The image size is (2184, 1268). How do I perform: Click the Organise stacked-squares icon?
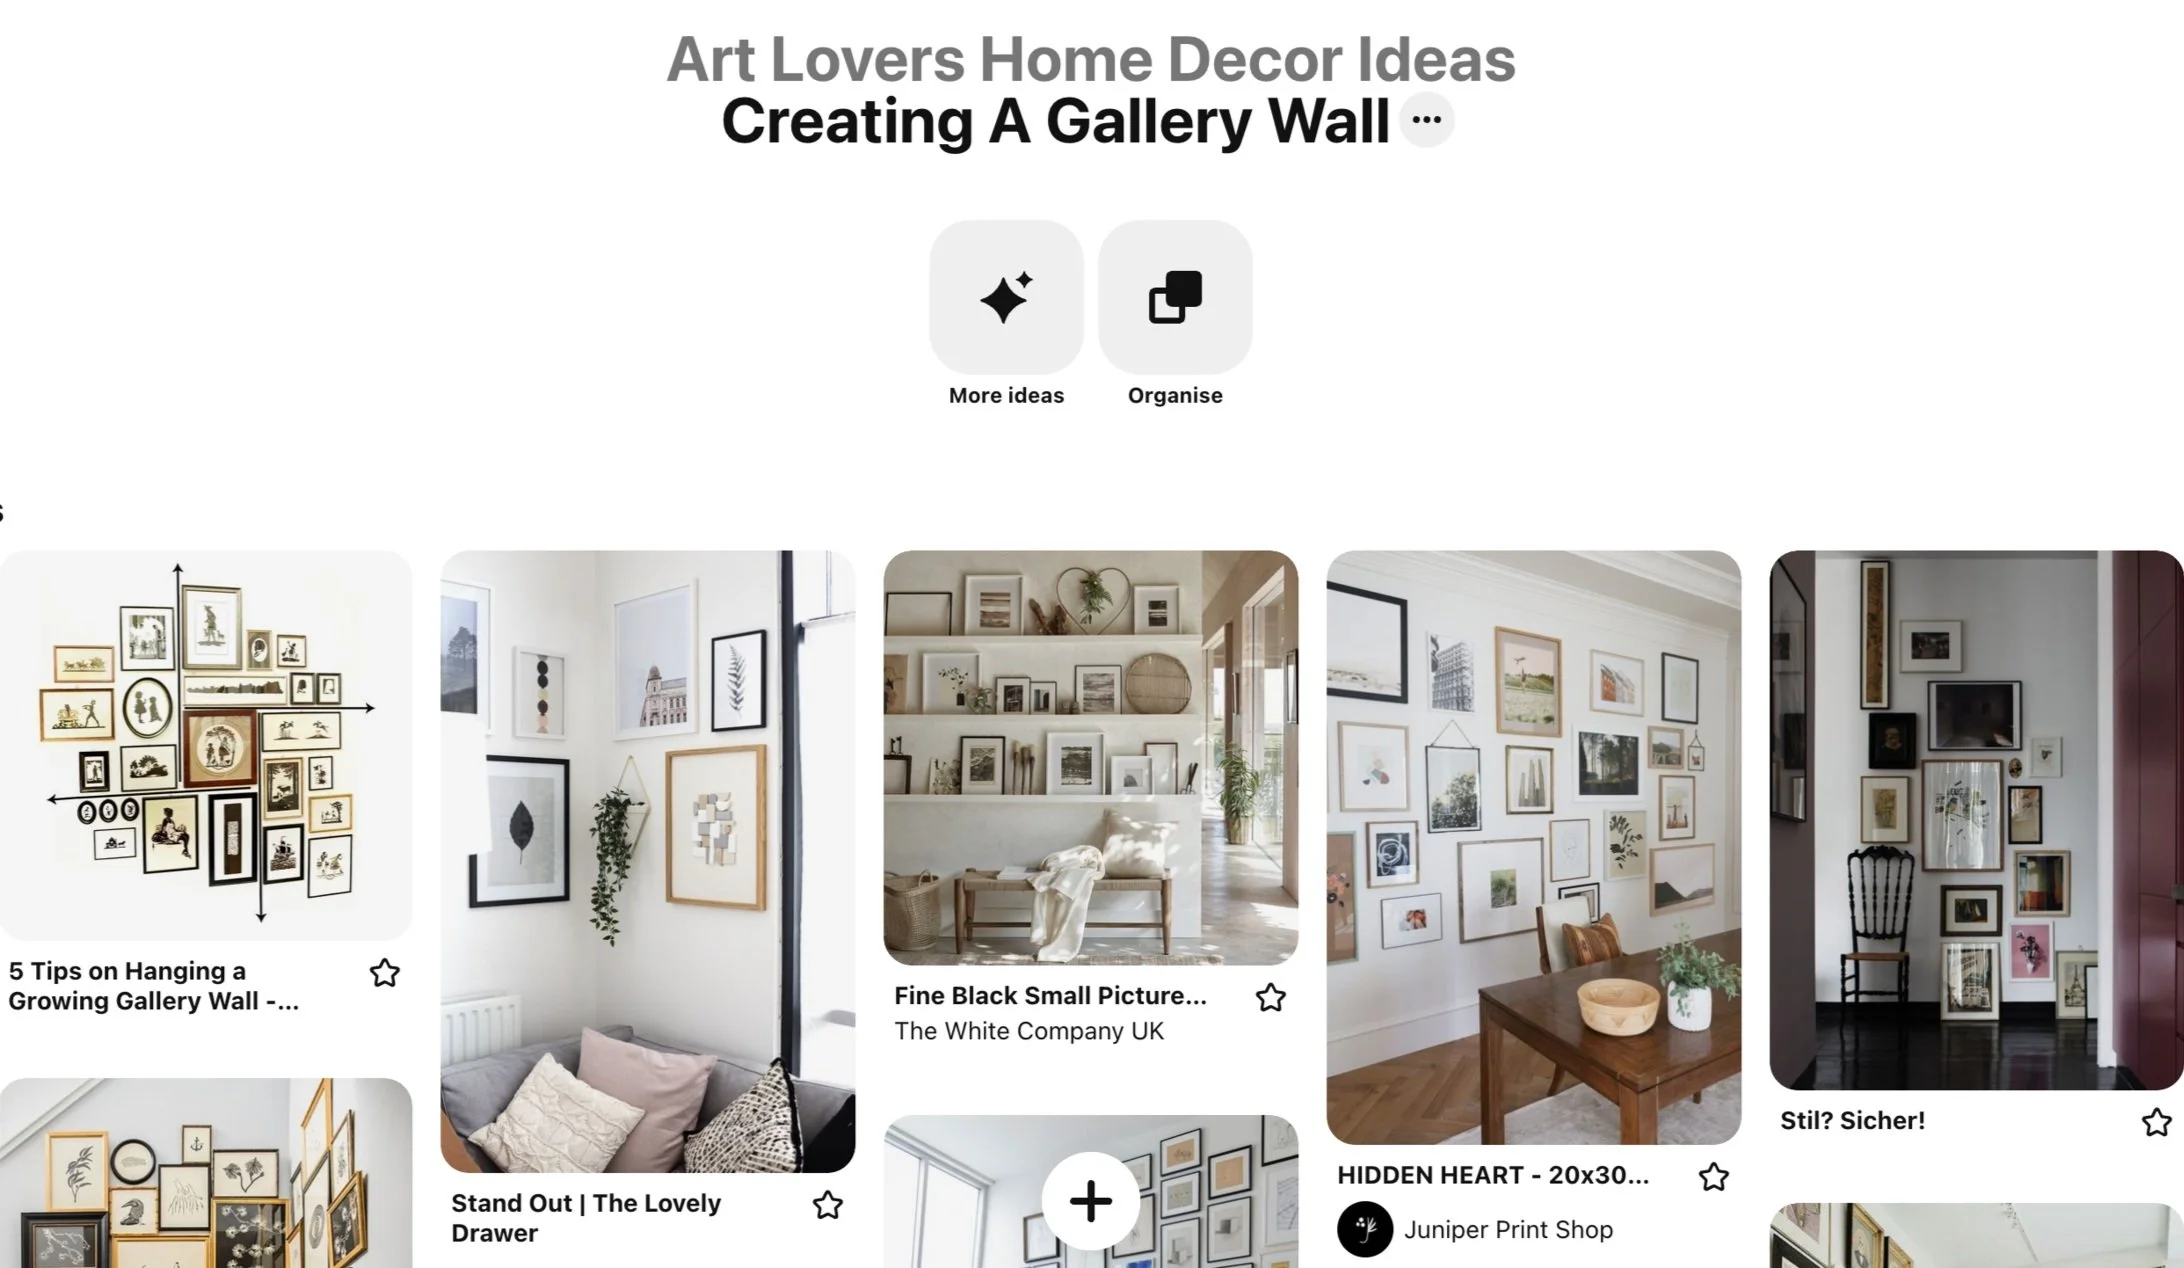click(x=1175, y=297)
